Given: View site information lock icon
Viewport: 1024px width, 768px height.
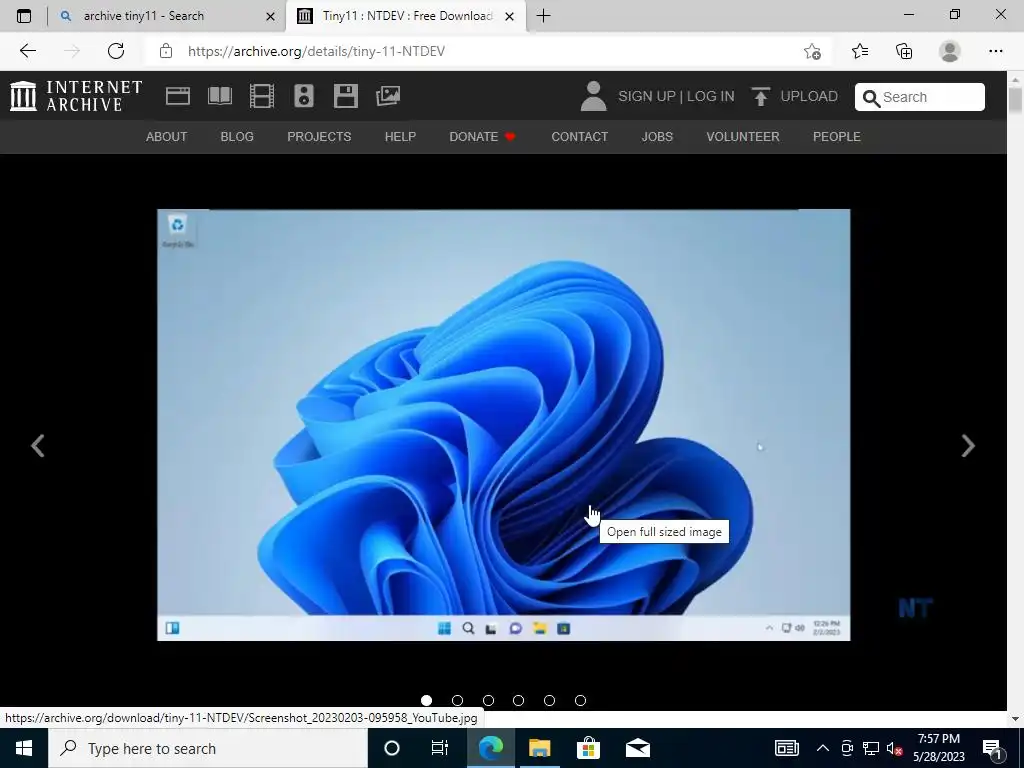Looking at the screenshot, I should click(166, 51).
